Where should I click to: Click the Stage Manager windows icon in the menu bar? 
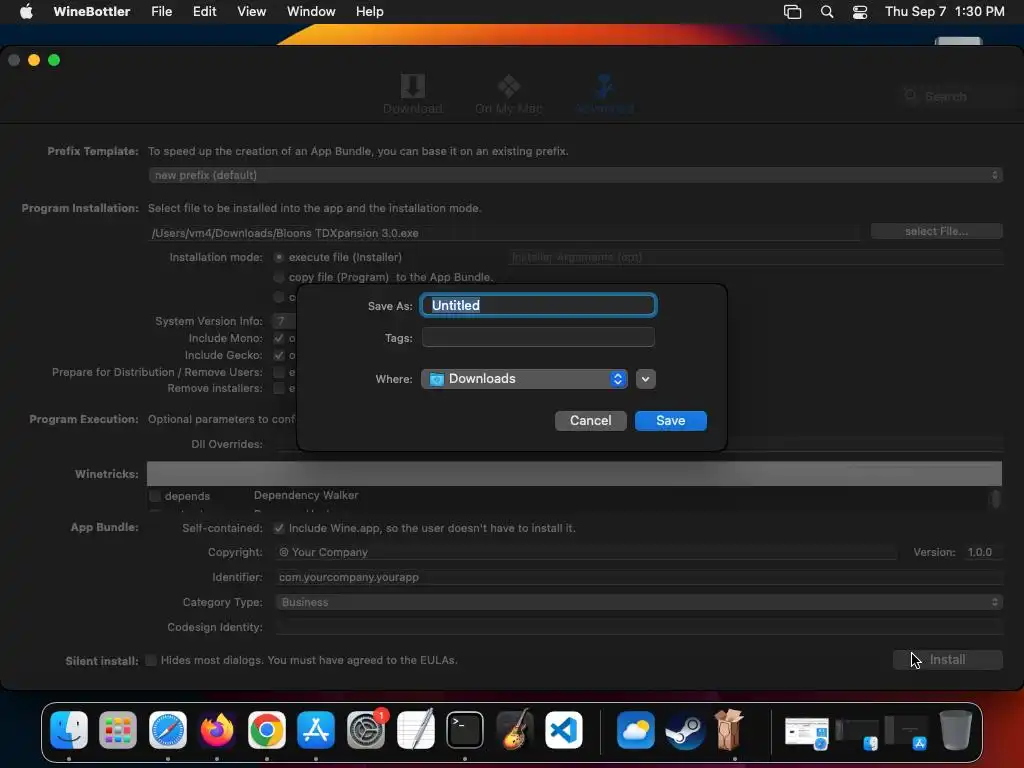792,12
